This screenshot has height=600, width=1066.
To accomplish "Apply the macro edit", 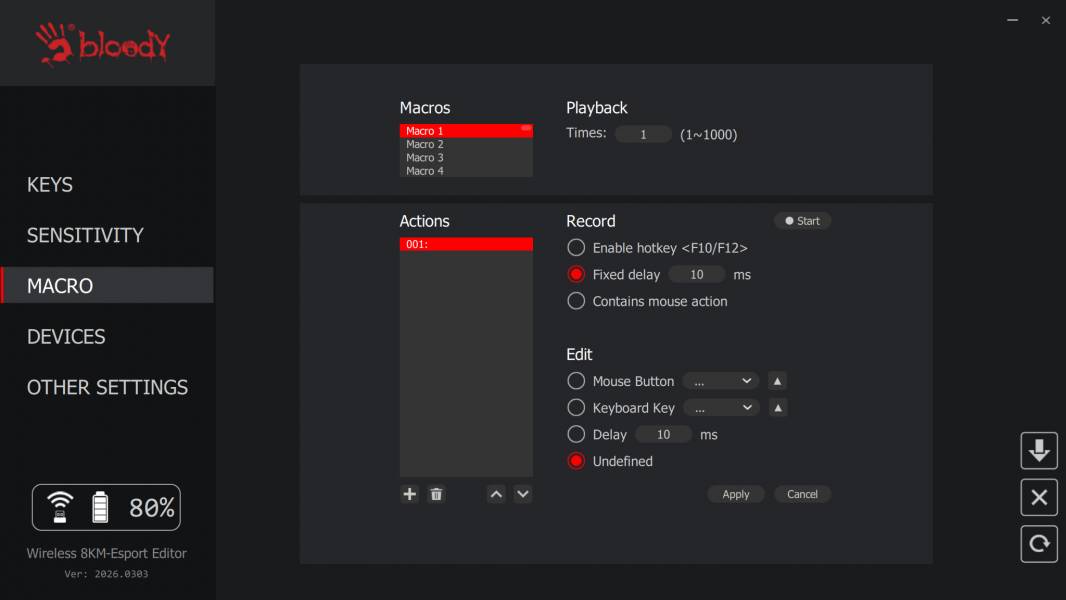I will pyautogui.click(x=736, y=494).
